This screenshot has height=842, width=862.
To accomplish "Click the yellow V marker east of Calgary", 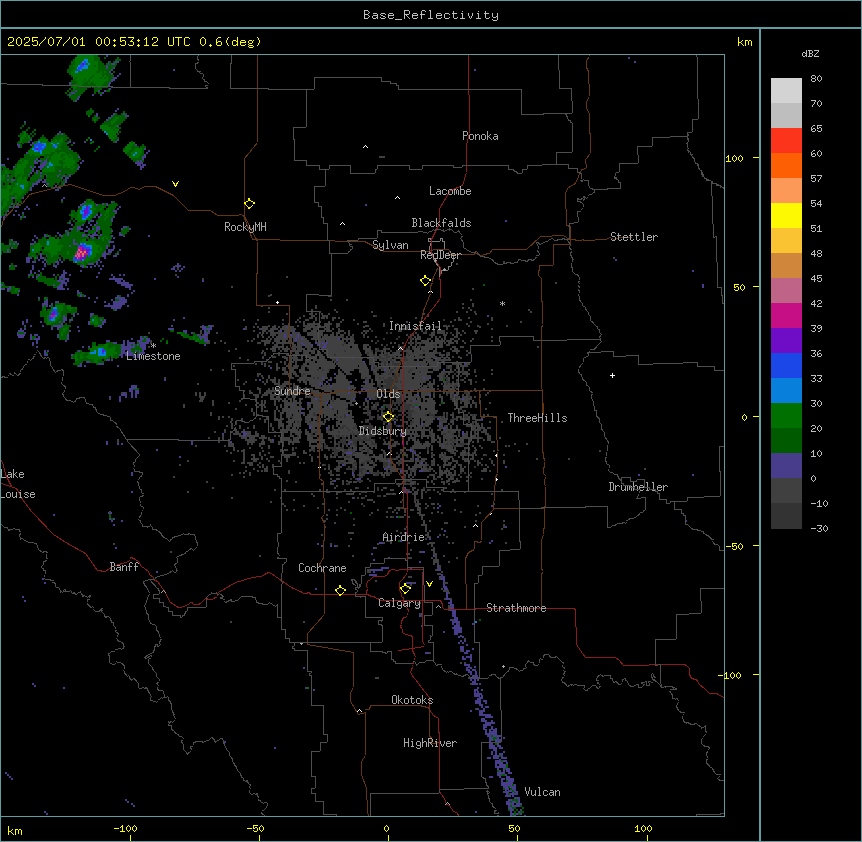I will pos(429,584).
